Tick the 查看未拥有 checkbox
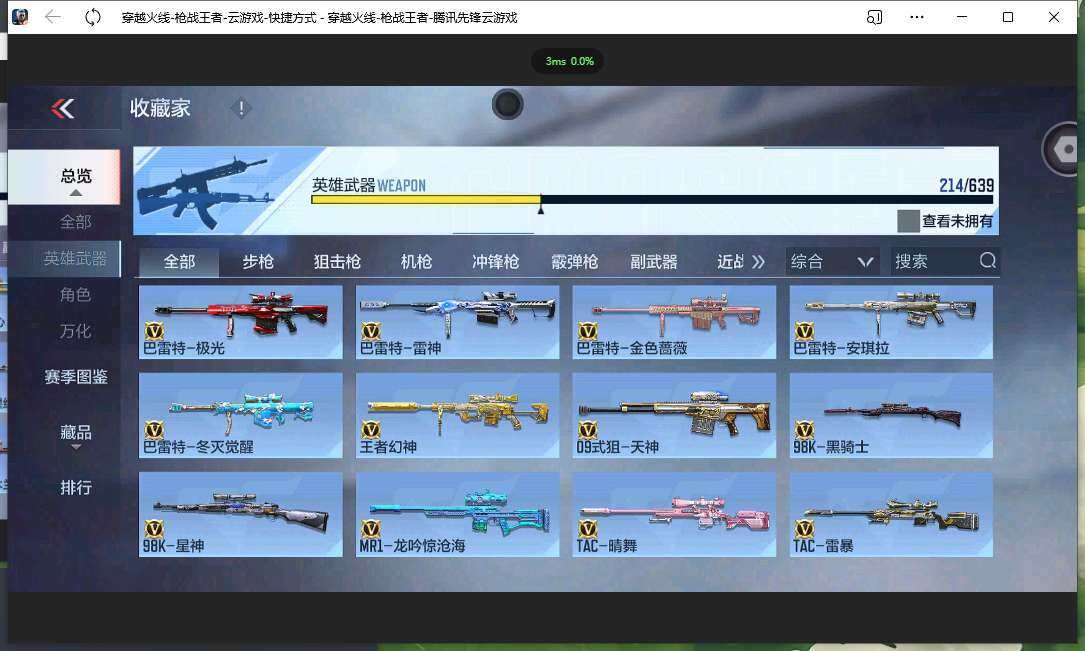The image size is (1085, 651). tap(908, 221)
